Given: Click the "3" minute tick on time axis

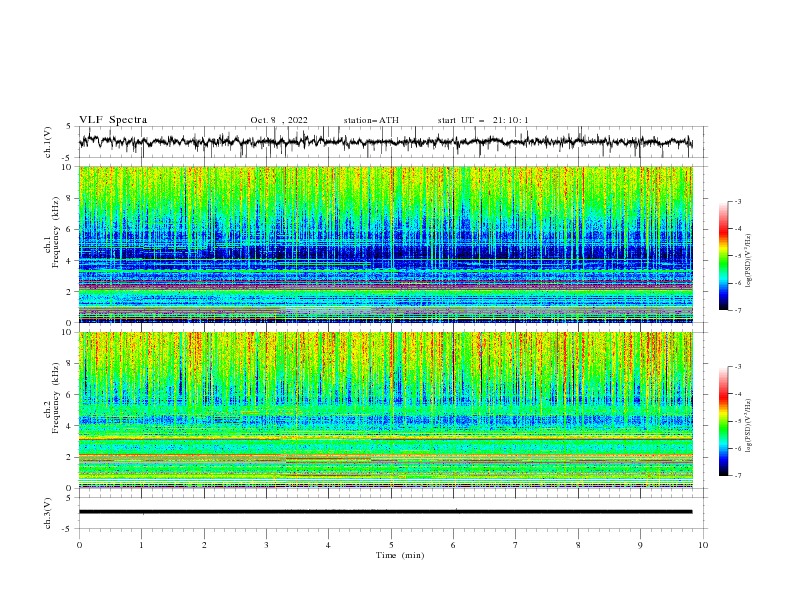Looking at the screenshot, I should point(266,545).
